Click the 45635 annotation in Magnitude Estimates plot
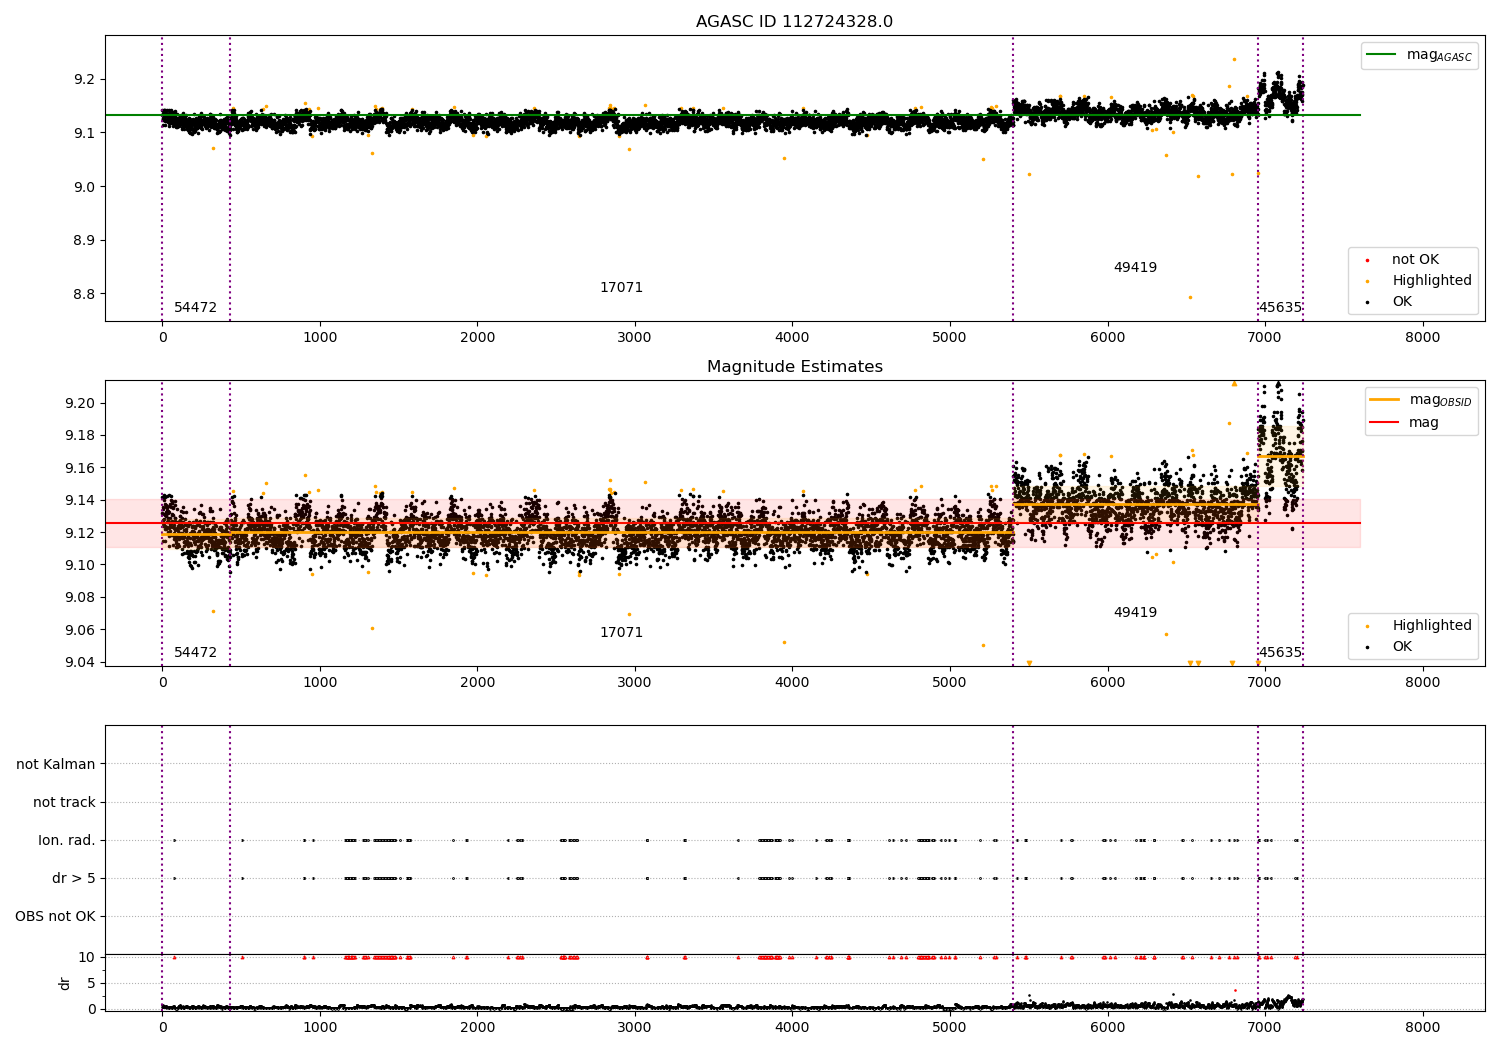Screen dimensions: 1500x1050 [x=1280, y=653]
